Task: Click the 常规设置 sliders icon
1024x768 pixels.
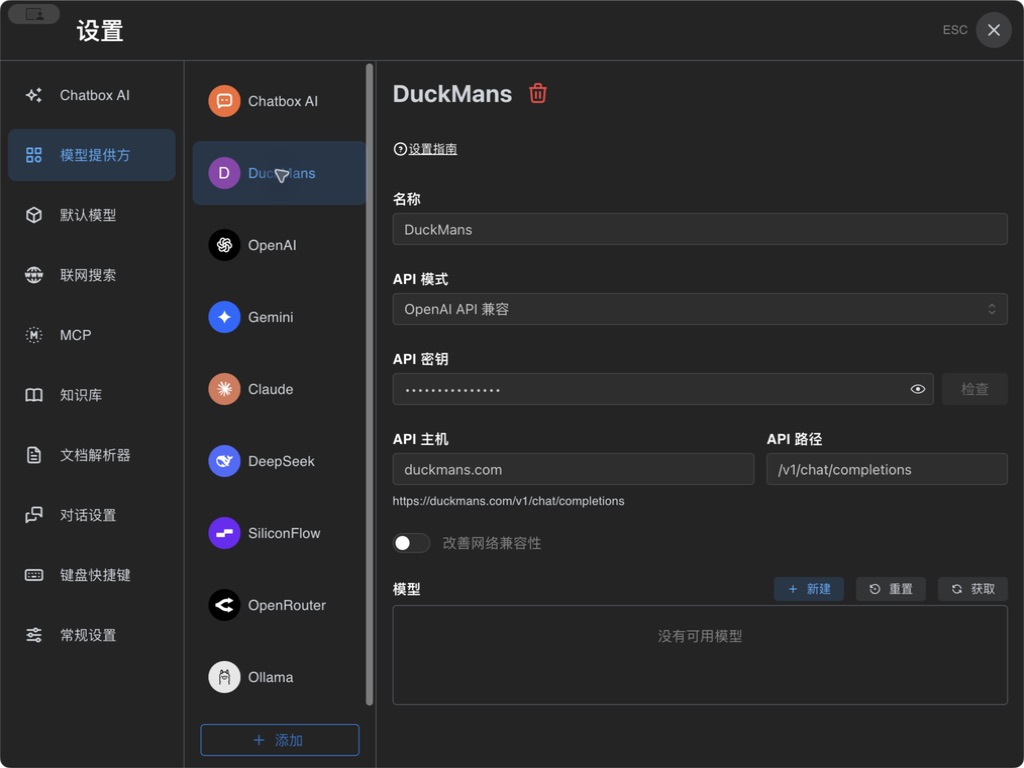Action: pyautogui.click(x=34, y=635)
